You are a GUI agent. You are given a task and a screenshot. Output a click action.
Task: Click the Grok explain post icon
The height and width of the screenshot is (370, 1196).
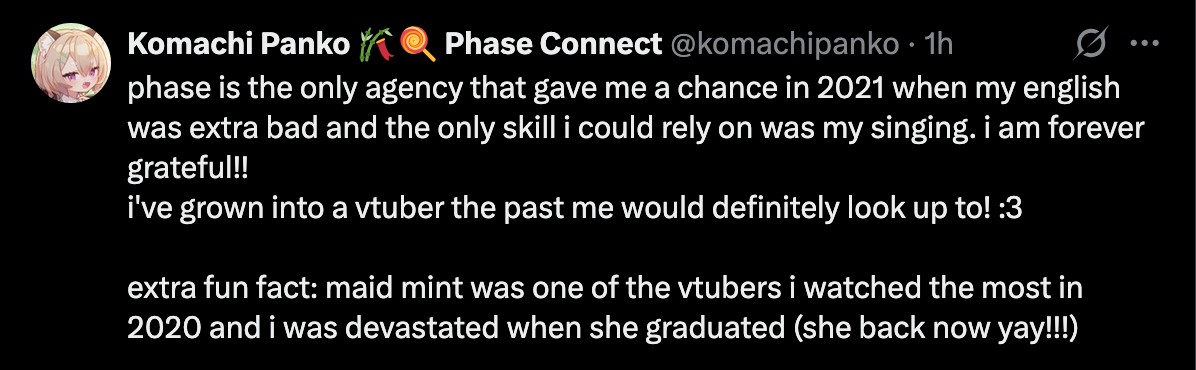[x=1091, y=46]
